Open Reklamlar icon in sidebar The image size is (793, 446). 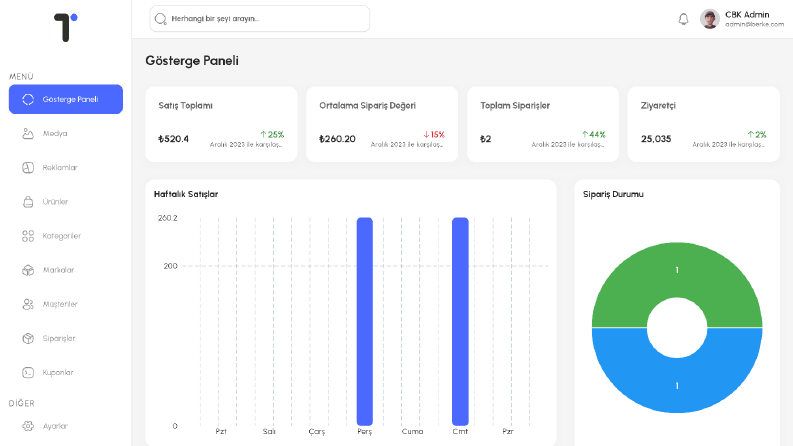[28, 167]
